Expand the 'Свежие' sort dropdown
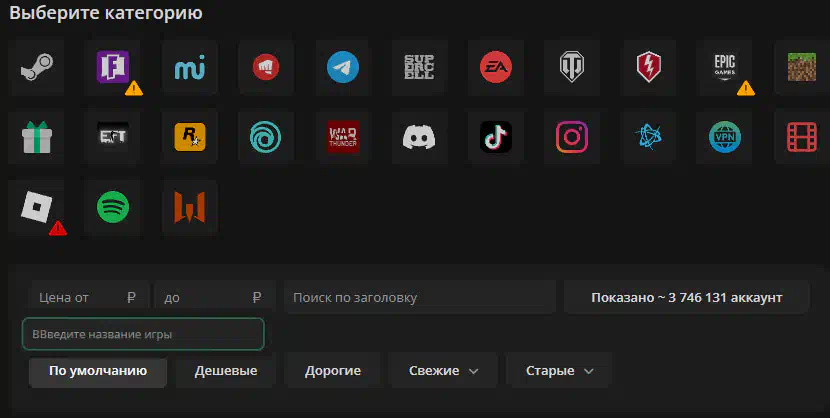The height and width of the screenshot is (418, 830). coord(443,370)
